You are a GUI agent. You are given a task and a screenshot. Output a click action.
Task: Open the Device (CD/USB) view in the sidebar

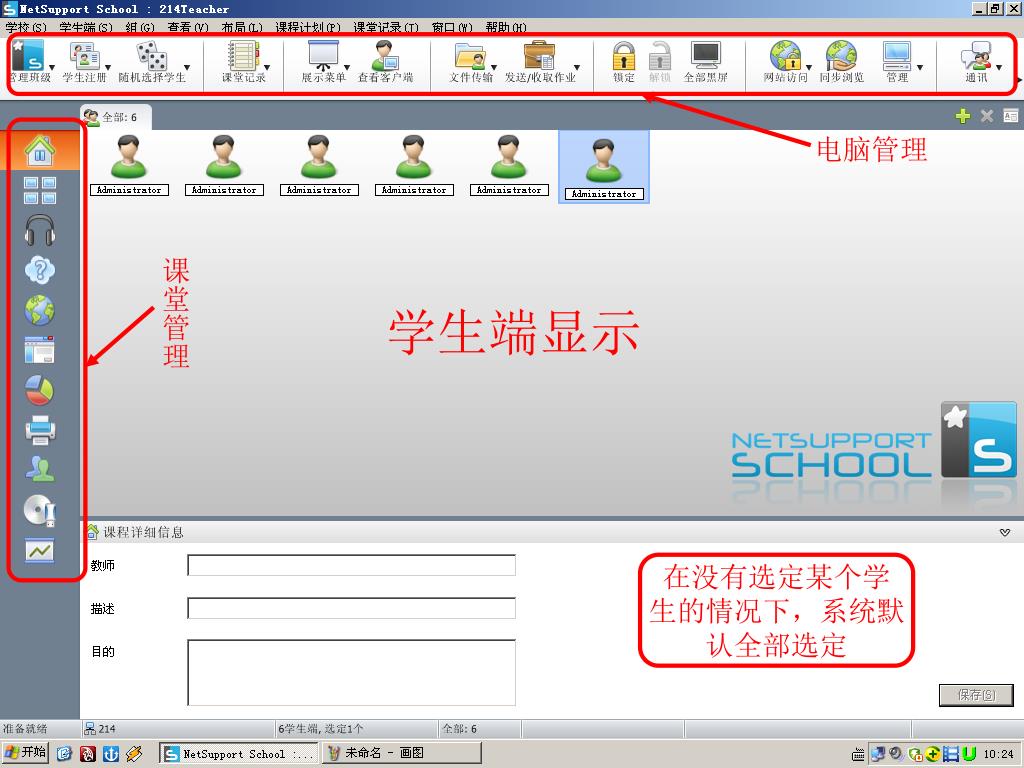point(40,510)
